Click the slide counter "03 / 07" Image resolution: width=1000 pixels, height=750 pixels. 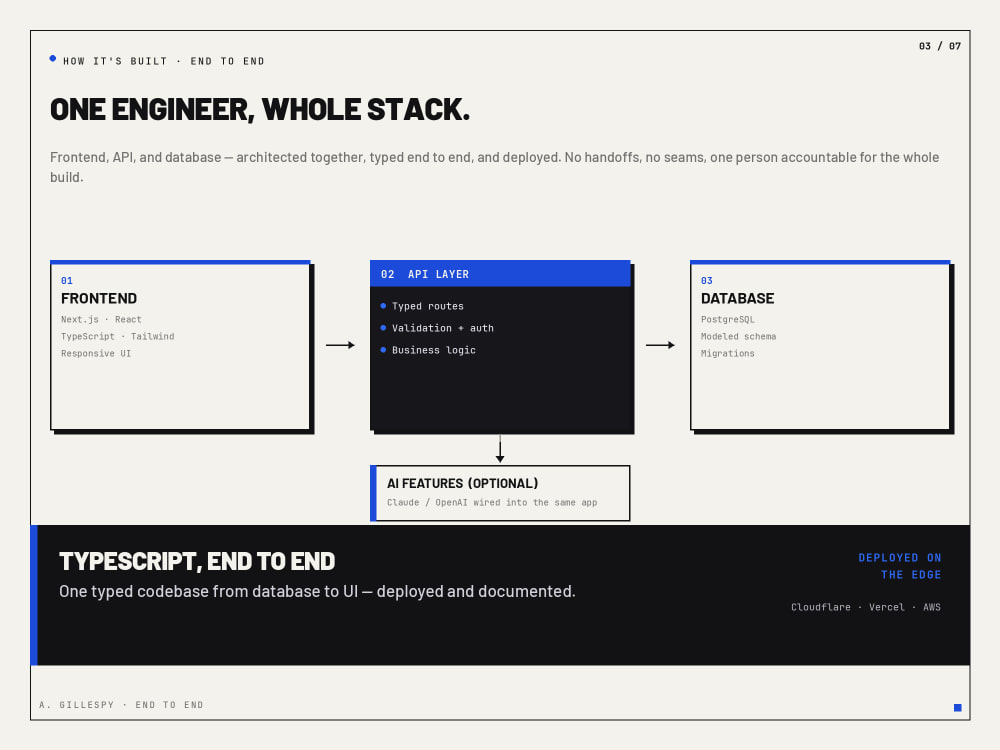(939, 46)
